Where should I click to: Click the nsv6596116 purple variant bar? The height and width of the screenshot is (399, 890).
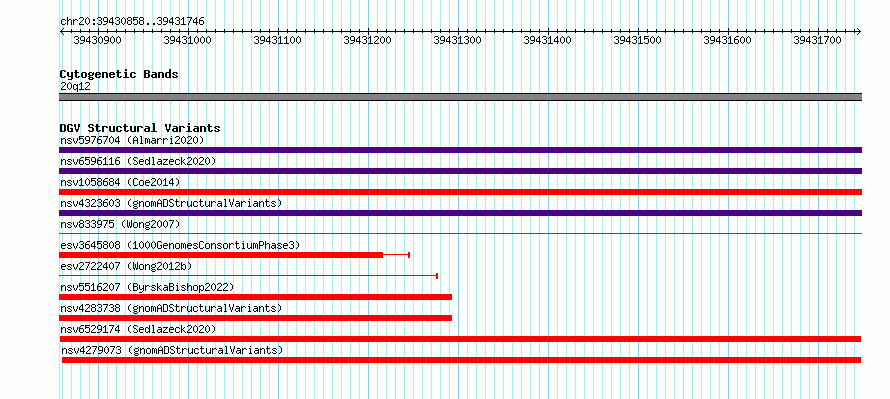click(460, 171)
